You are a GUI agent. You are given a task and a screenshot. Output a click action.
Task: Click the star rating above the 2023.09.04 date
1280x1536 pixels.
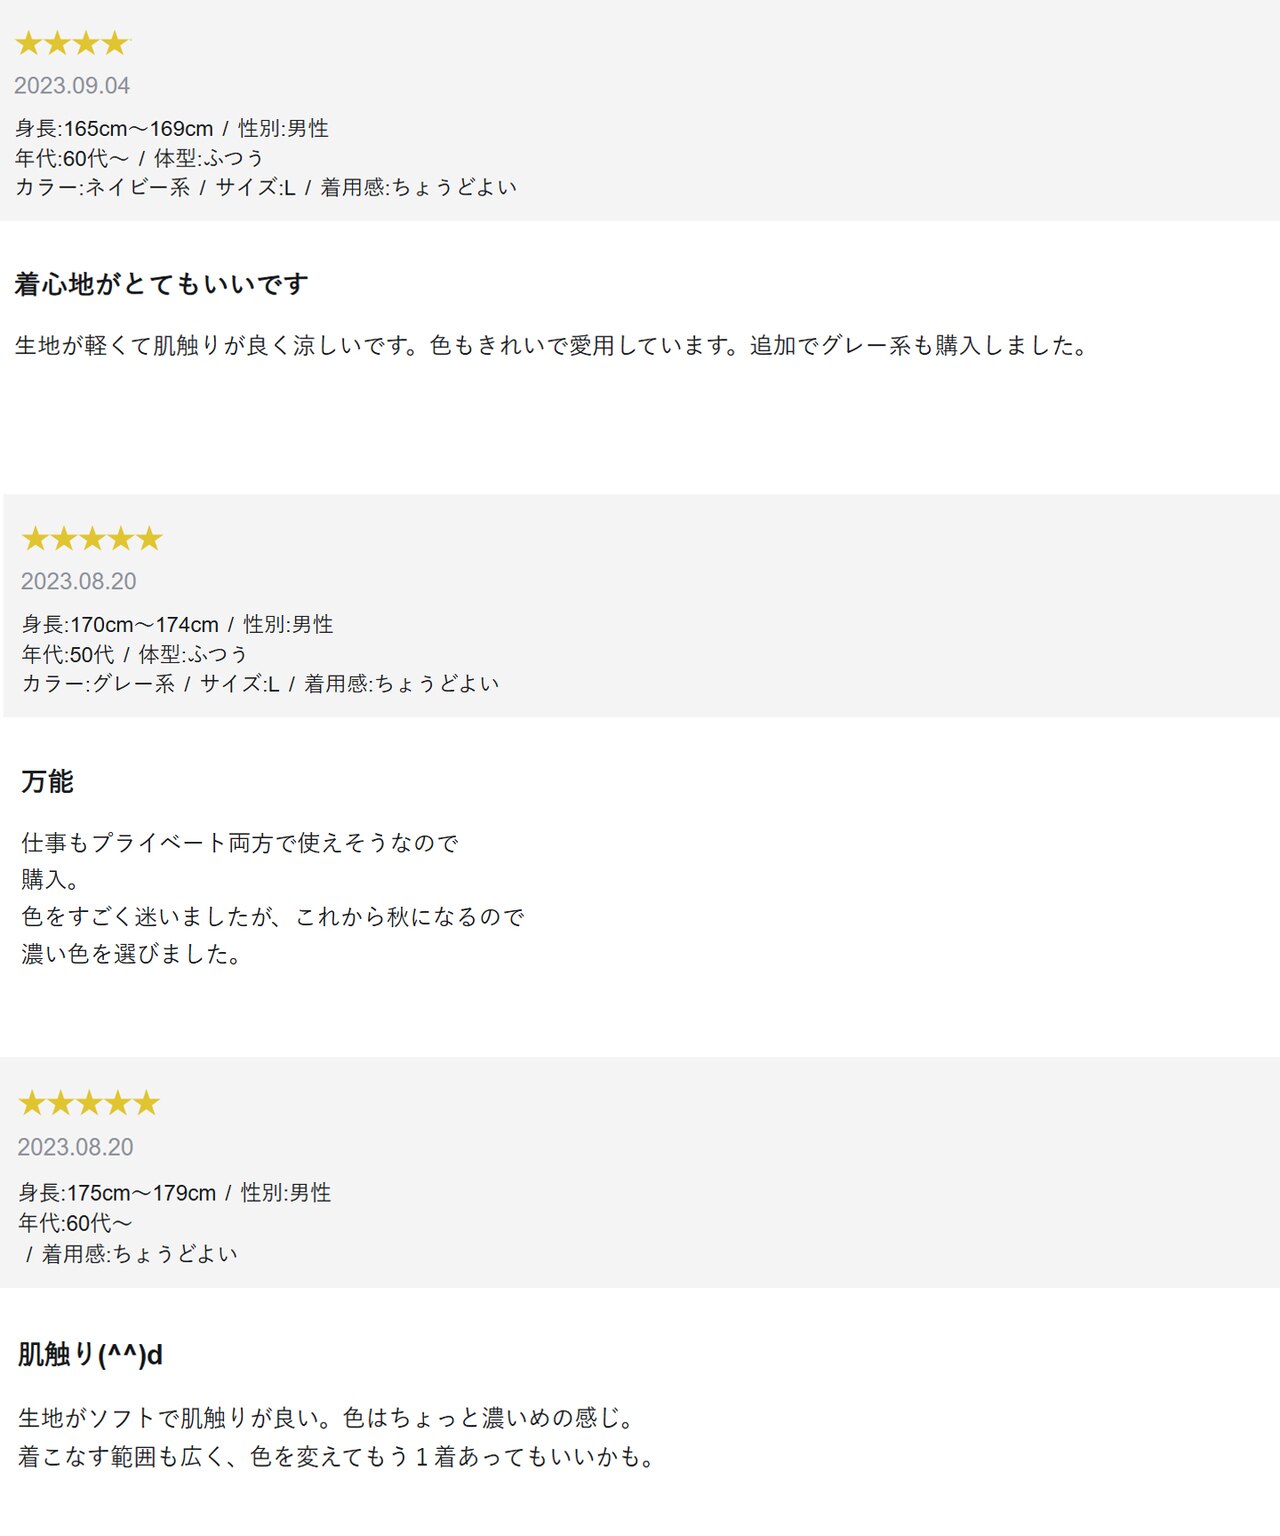pyautogui.click(x=72, y=43)
